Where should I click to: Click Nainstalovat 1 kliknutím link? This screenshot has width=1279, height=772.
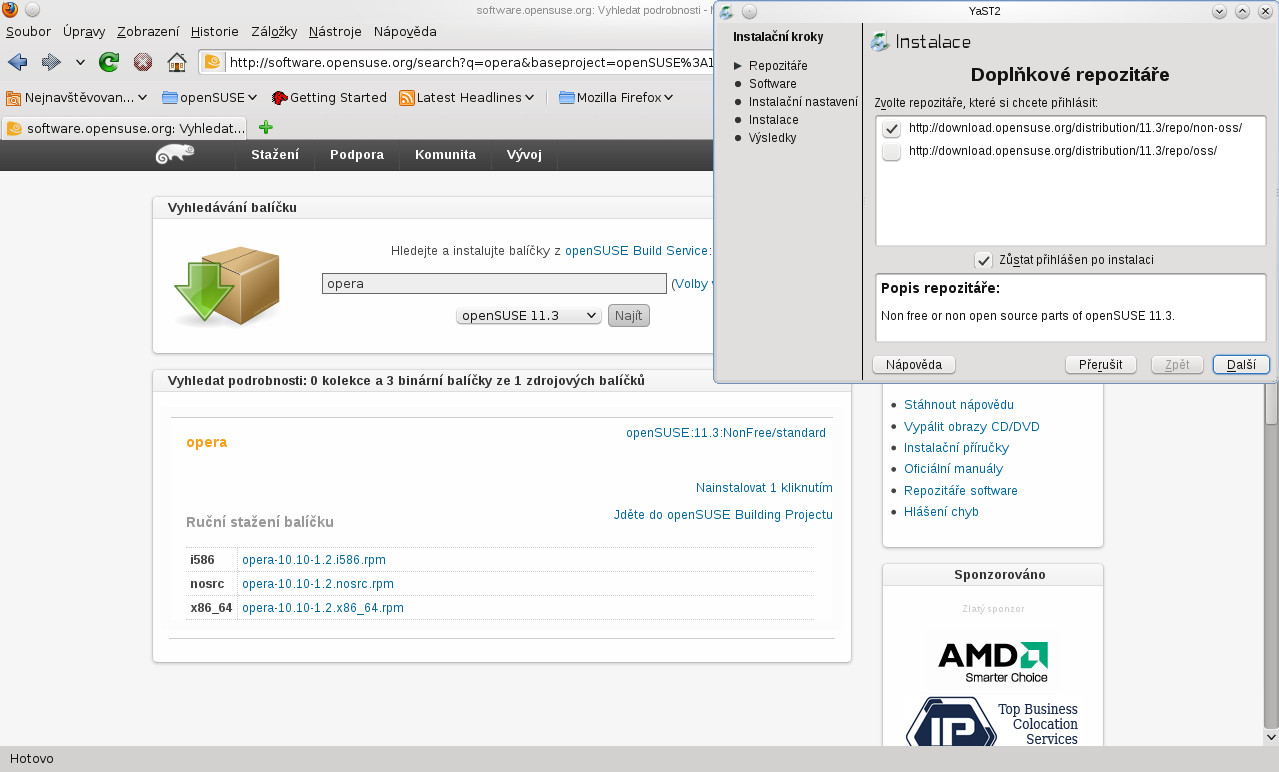(764, 488)
